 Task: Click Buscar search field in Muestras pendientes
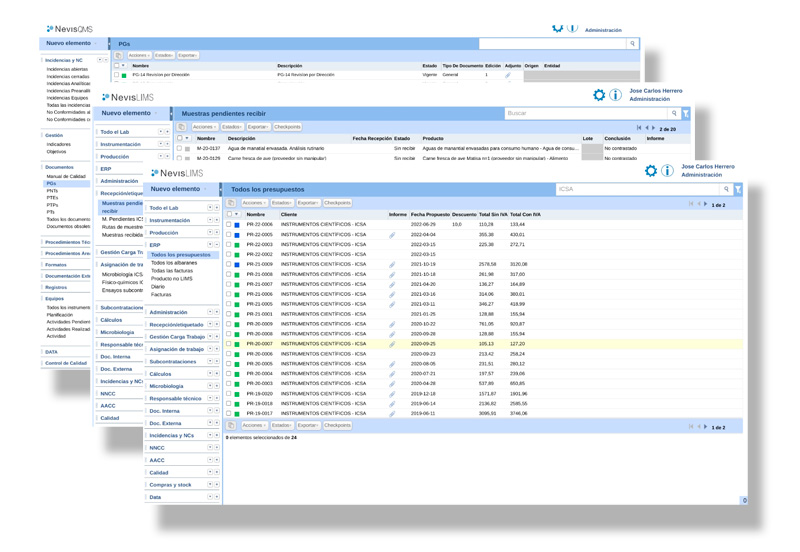click(586, 113)
